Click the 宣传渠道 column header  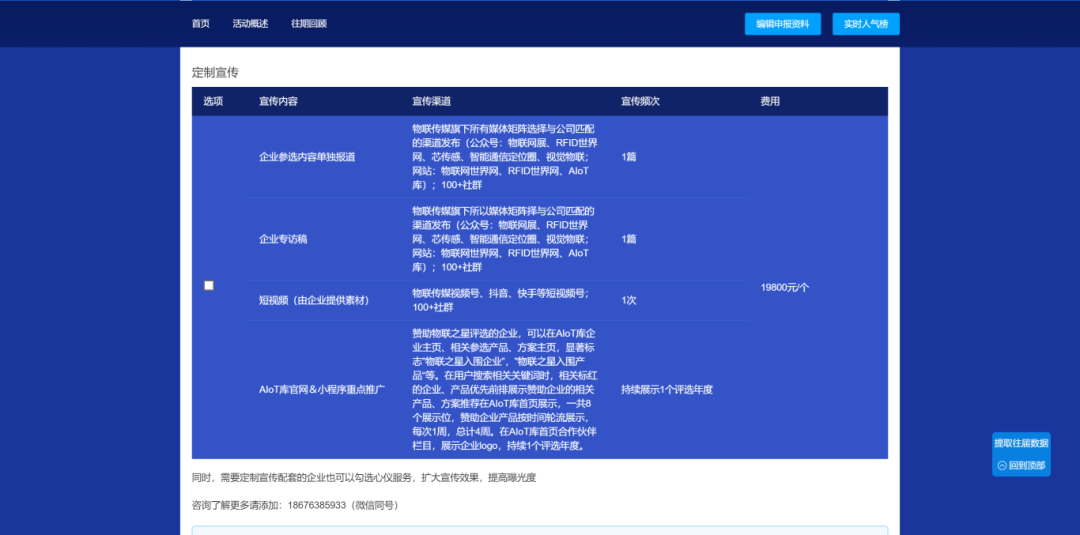click(x=431, y=101)
